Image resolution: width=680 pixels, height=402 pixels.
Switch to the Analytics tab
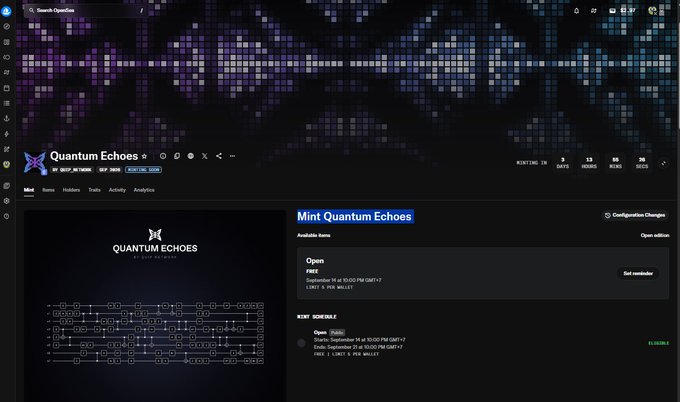coord(144,190)
